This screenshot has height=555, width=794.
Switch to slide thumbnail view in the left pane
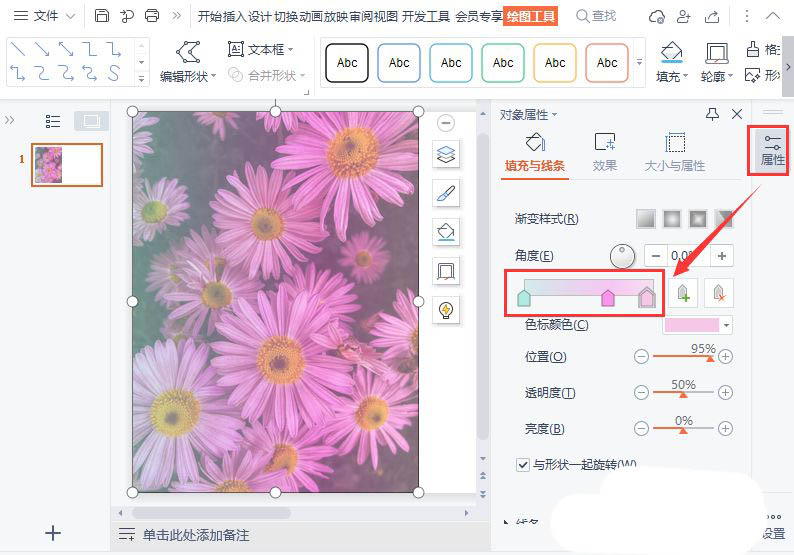coord(90,121)
